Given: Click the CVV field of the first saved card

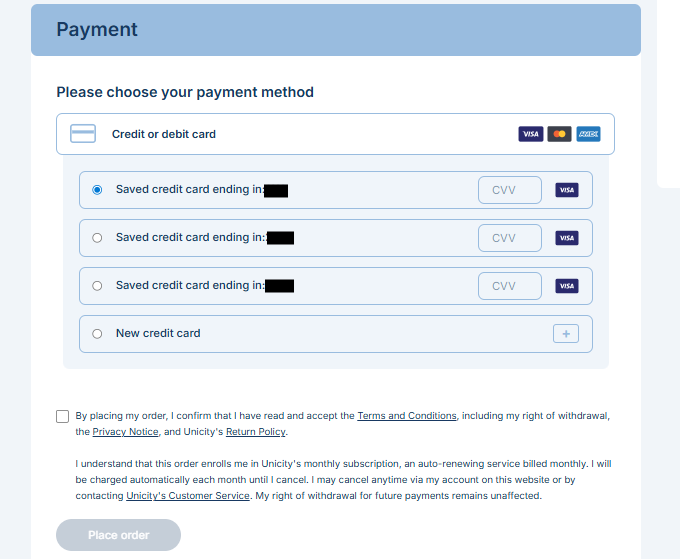Looking at the screenshot, I should [x=509, y=190].
